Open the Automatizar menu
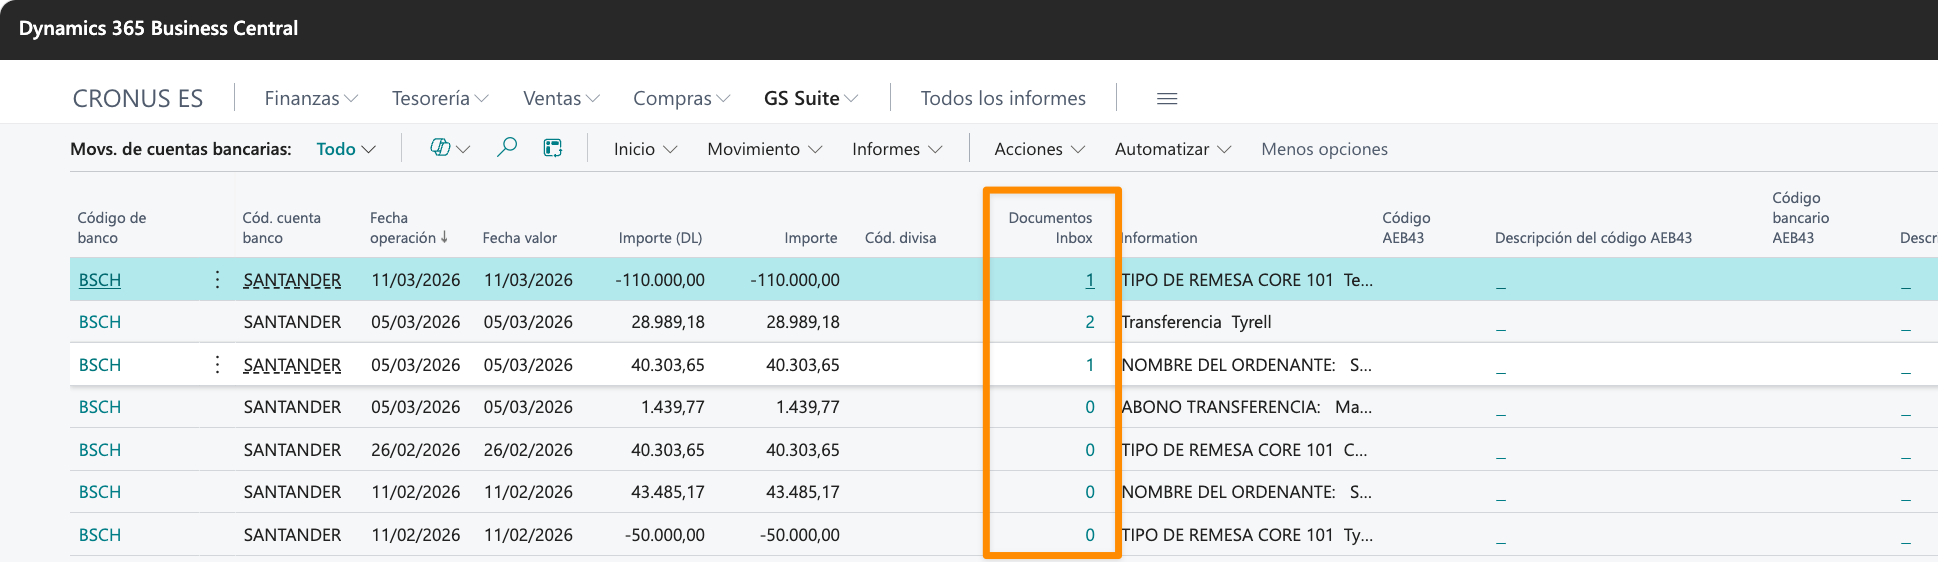The image size is (1938, 562). [x=1173, y=149]
